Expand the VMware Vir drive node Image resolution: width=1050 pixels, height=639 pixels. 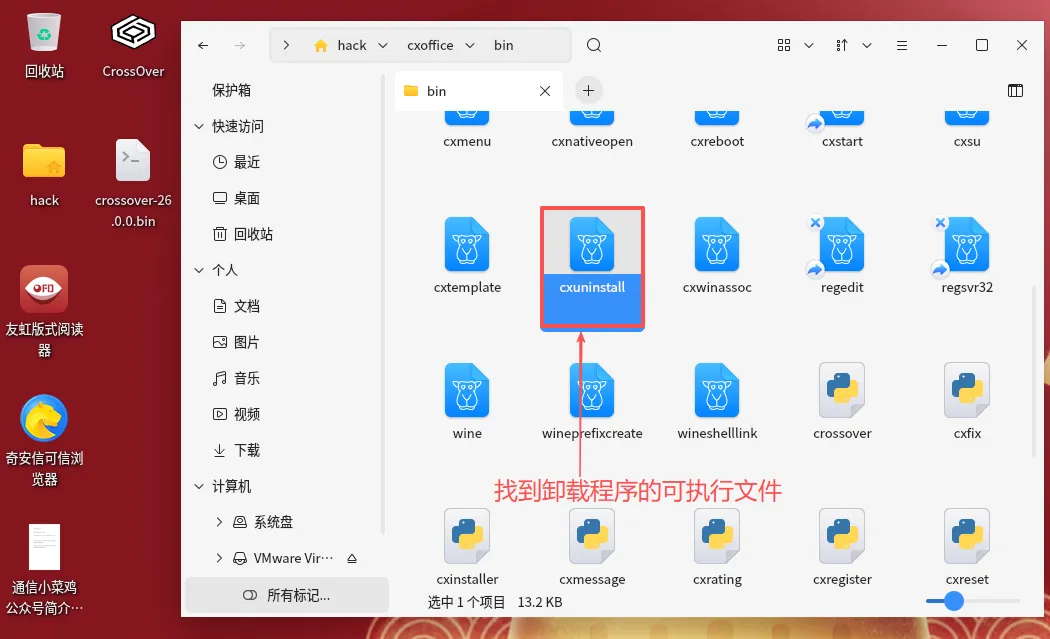tap(219, 558)
